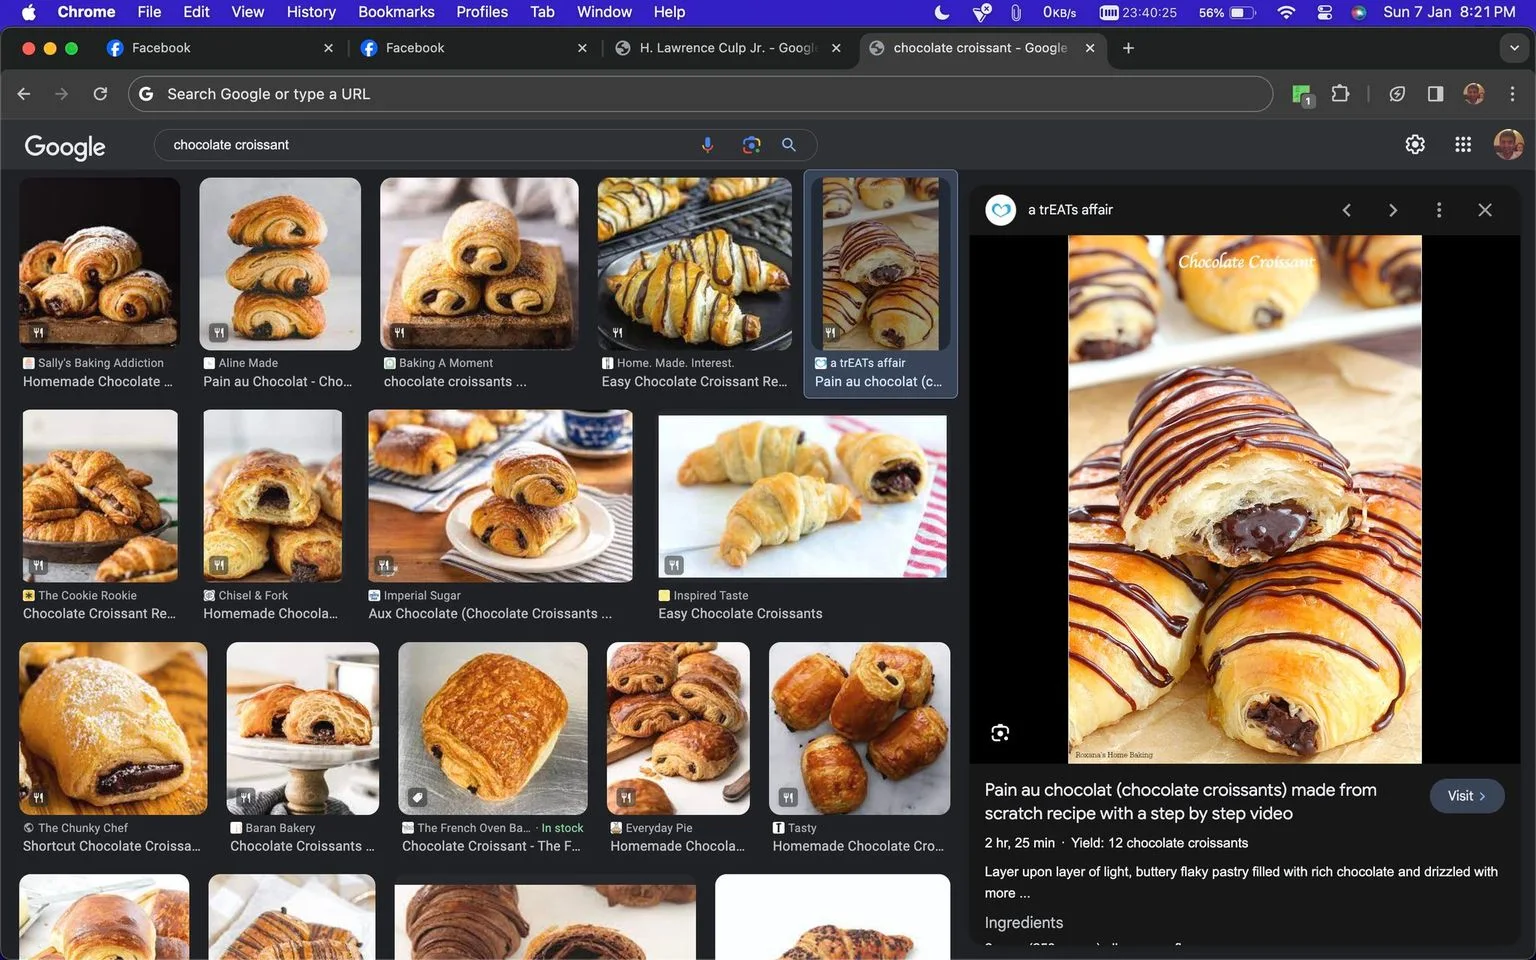Expand the tab search dropdown arrow

[1514, 48]
